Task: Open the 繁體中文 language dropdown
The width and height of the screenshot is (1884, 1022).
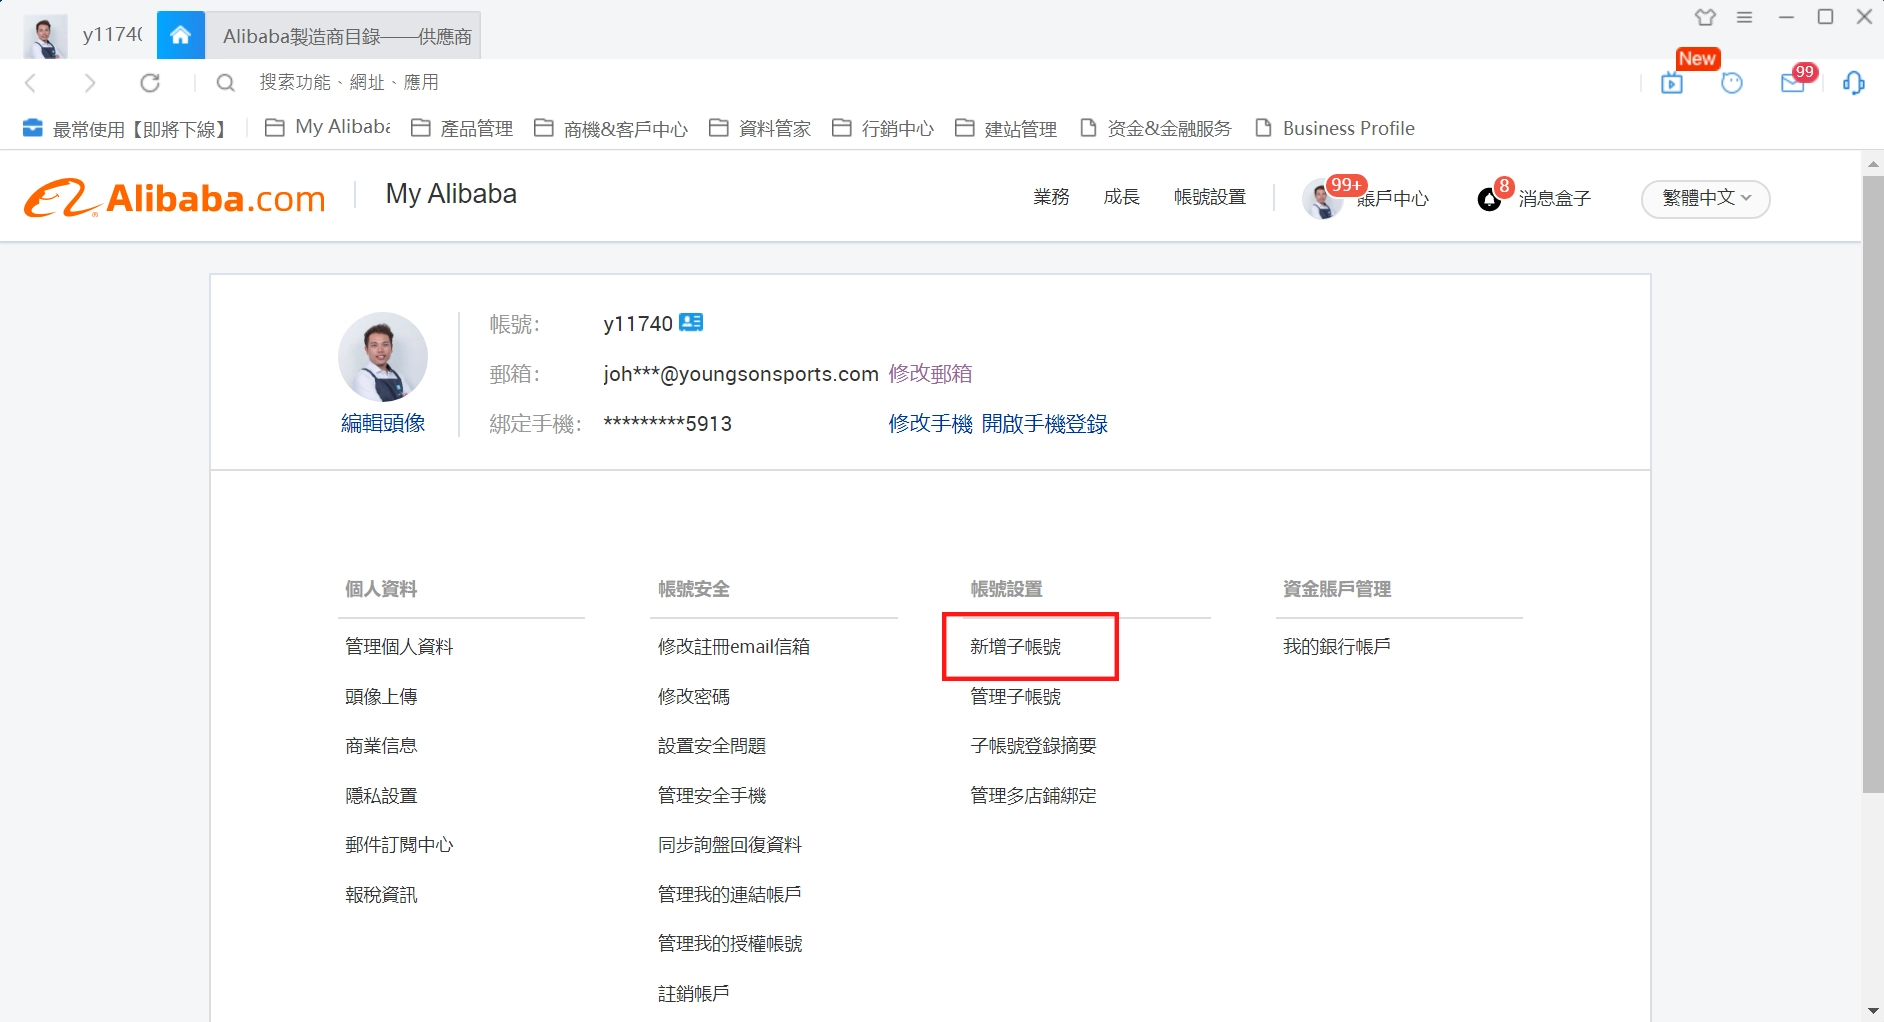Action: [x=1705, y=198]
